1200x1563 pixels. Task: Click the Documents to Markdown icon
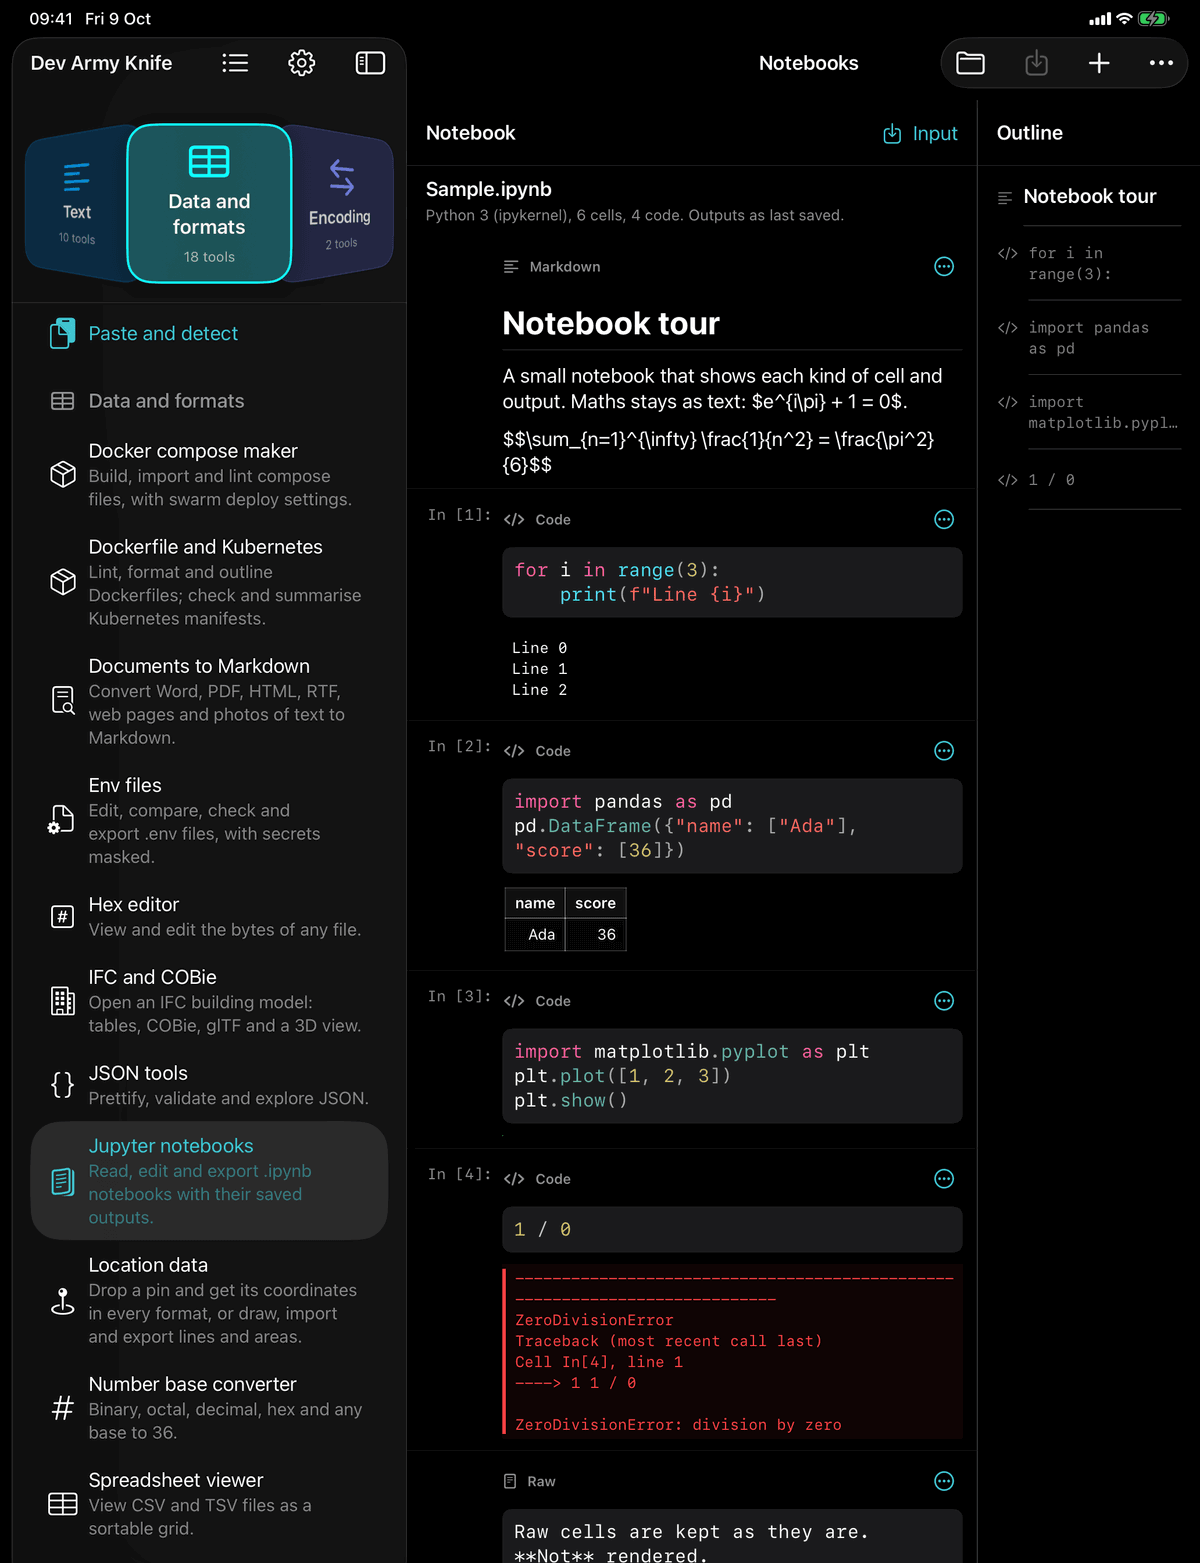point(63,700)
